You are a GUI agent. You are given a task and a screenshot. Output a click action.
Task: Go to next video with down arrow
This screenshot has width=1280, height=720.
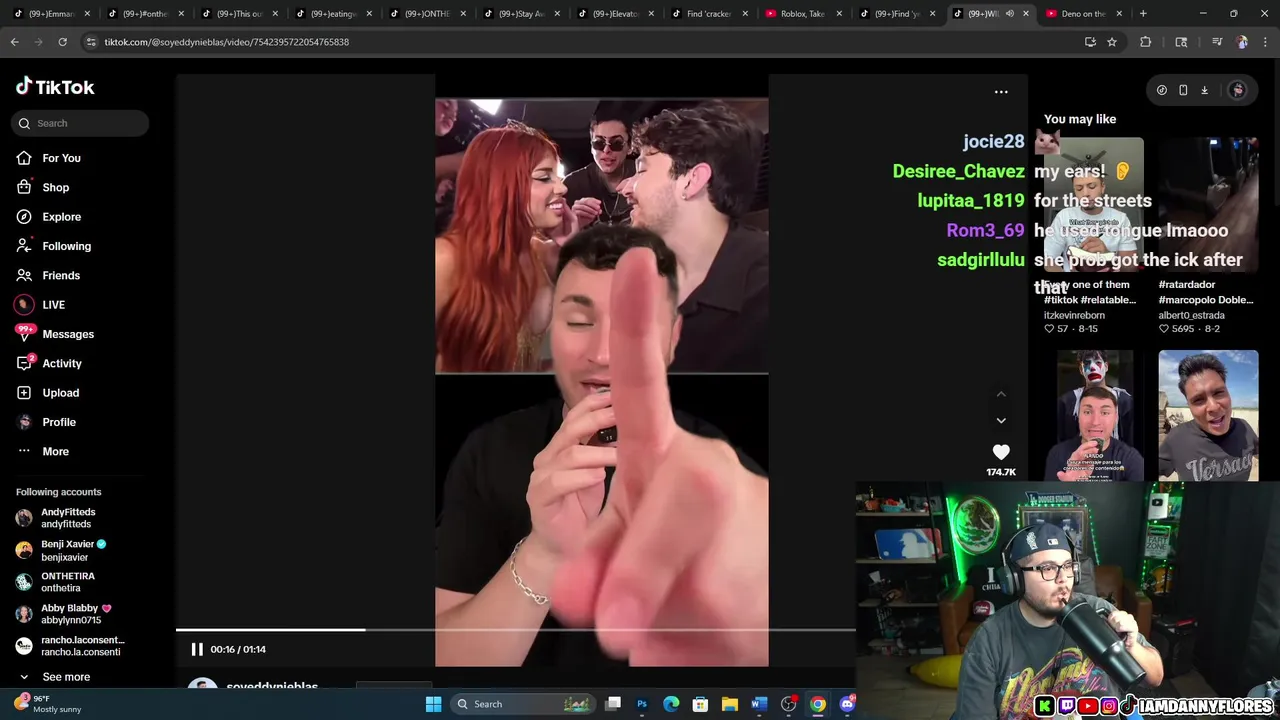[1001, 420]
